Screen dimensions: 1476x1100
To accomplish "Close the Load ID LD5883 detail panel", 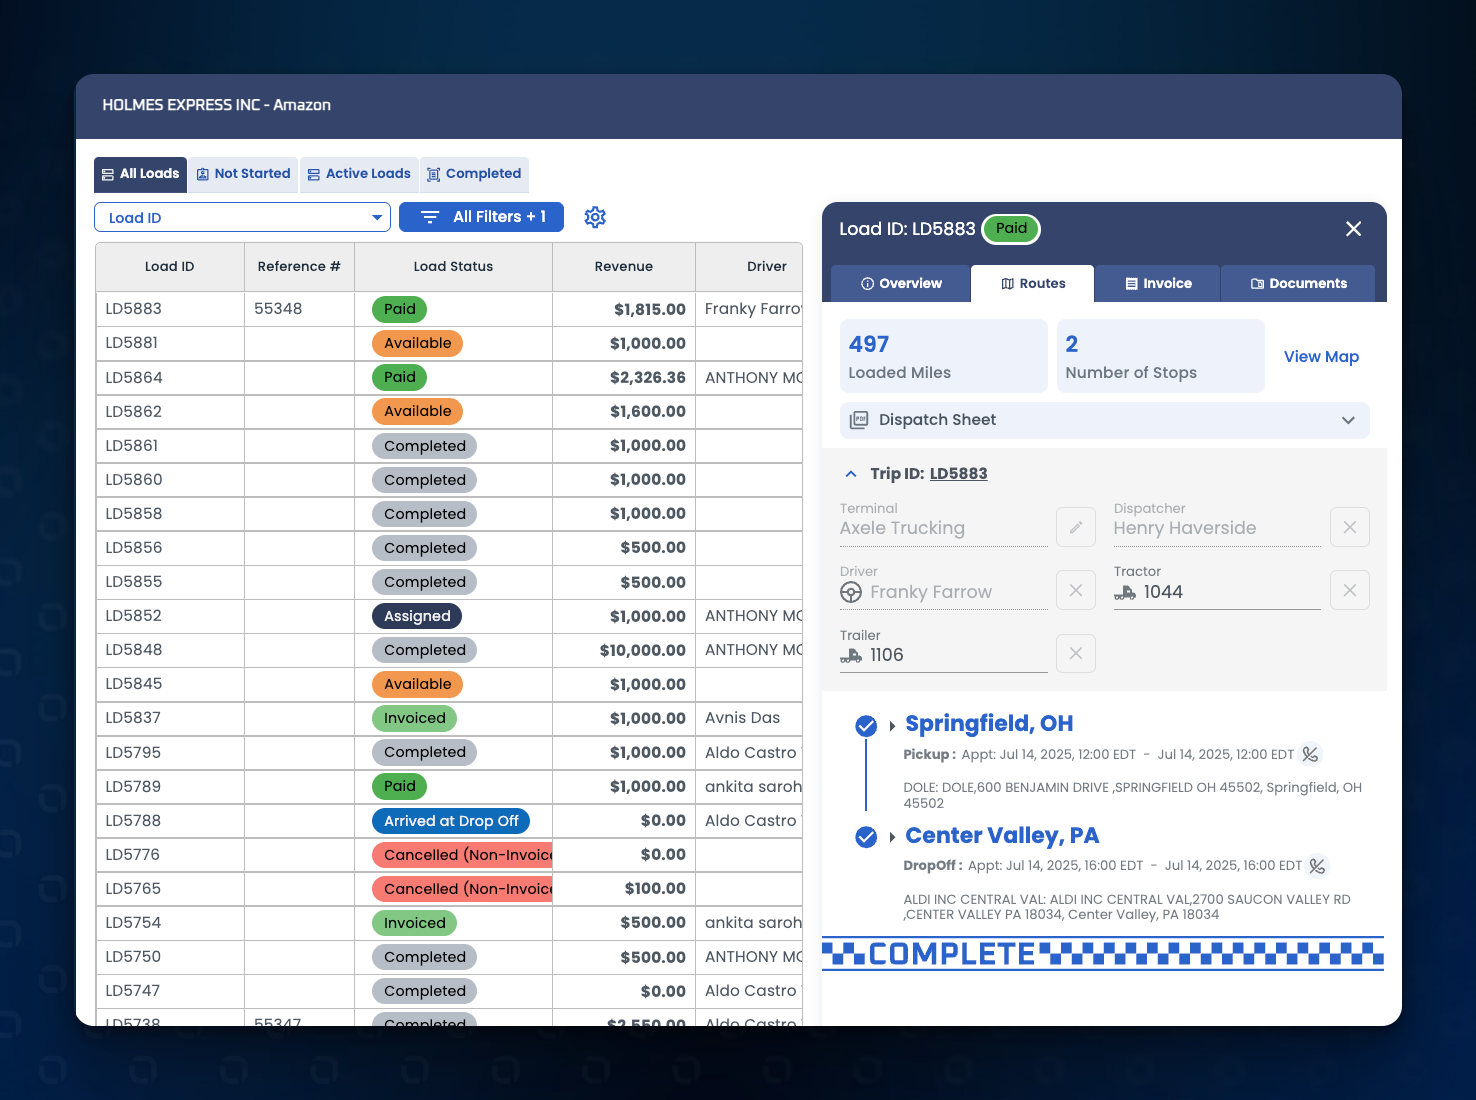I will point(1354,229).
